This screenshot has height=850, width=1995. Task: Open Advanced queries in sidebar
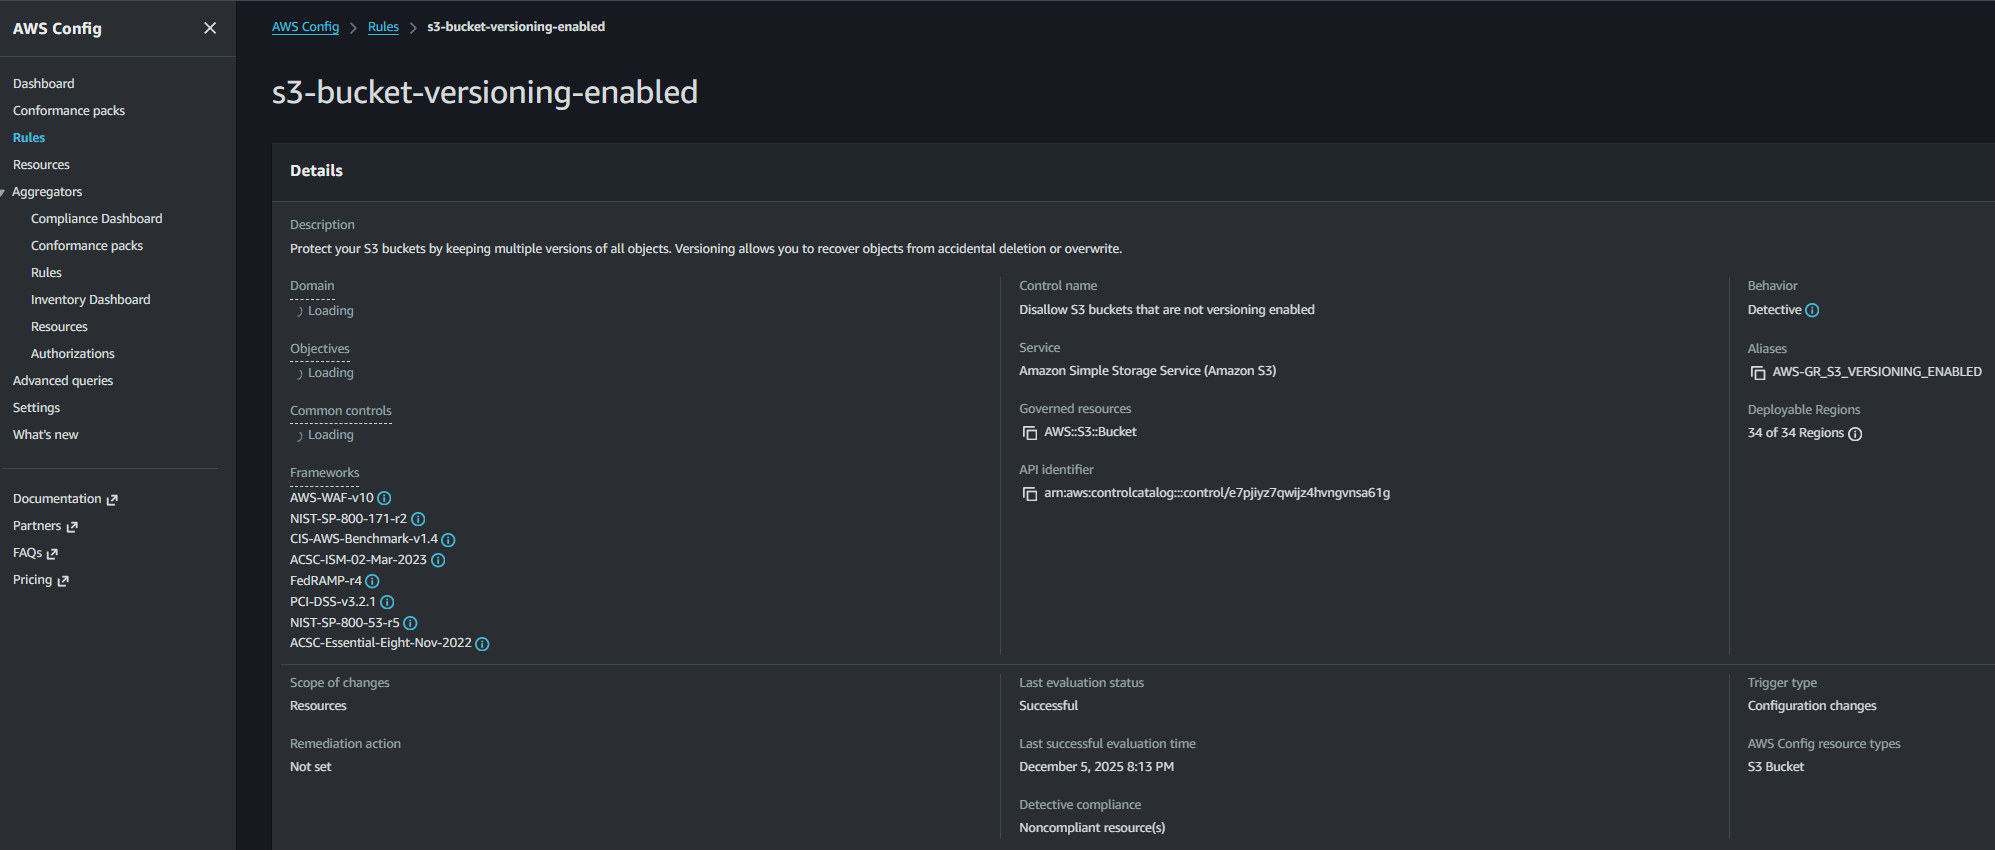point(63,381)
